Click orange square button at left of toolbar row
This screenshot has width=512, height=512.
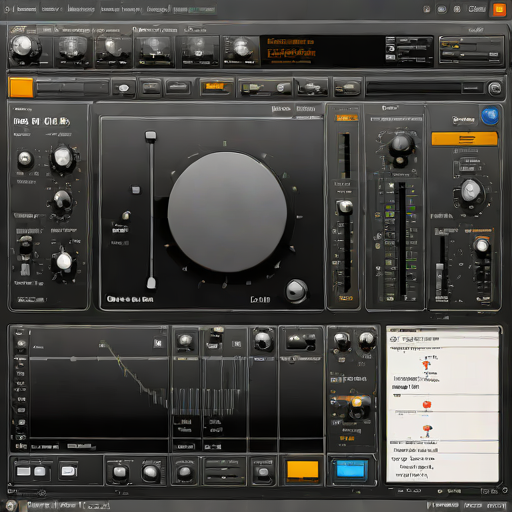pyautogui.click(x=21, y=88)
